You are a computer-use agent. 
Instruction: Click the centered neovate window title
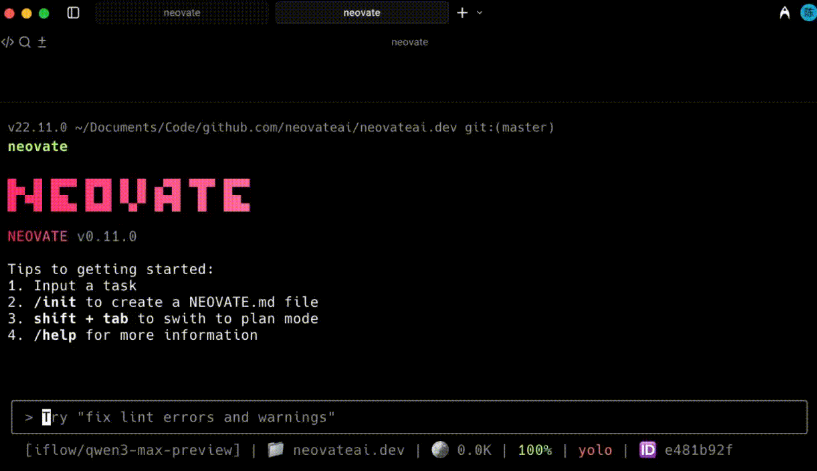click(x=410, y=42)
